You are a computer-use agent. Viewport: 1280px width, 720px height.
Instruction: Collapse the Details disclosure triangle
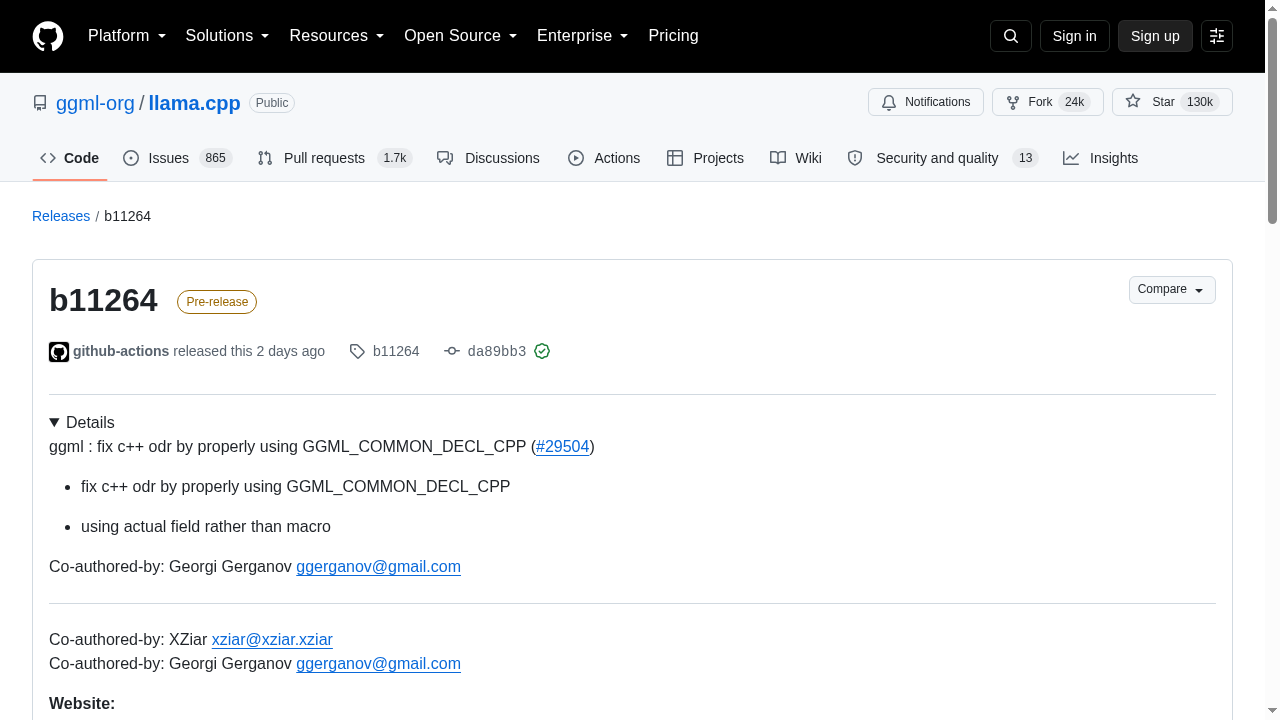54,423
